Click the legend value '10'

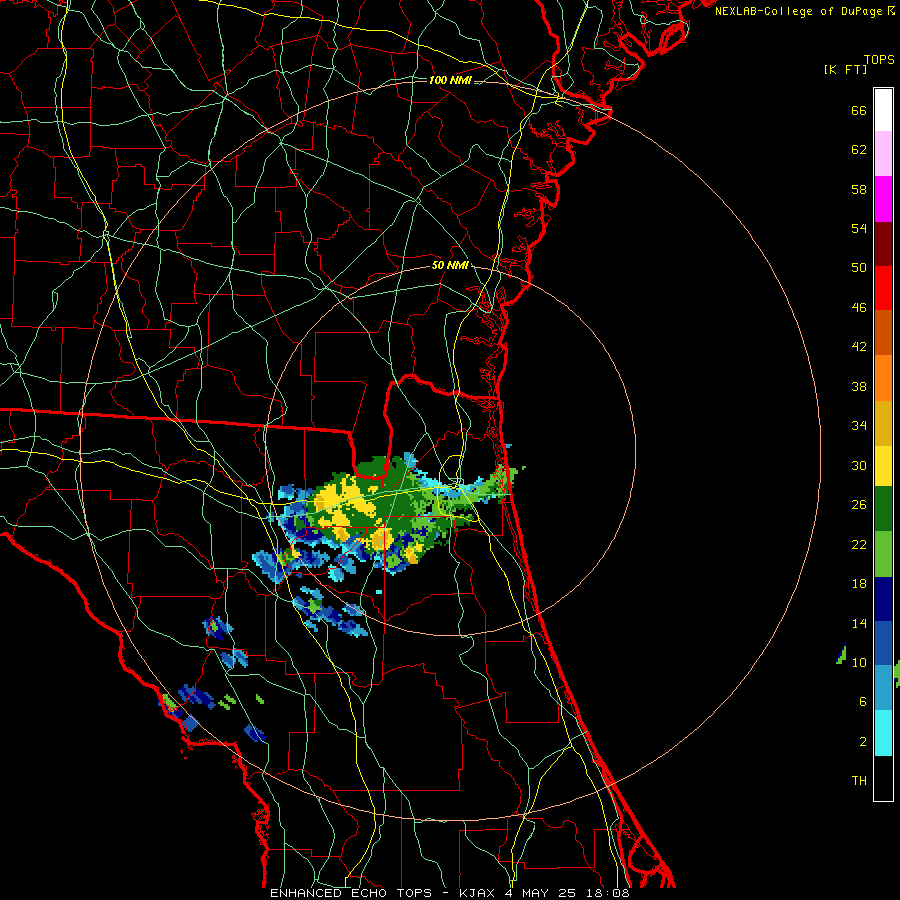click(x=859, y=662)
